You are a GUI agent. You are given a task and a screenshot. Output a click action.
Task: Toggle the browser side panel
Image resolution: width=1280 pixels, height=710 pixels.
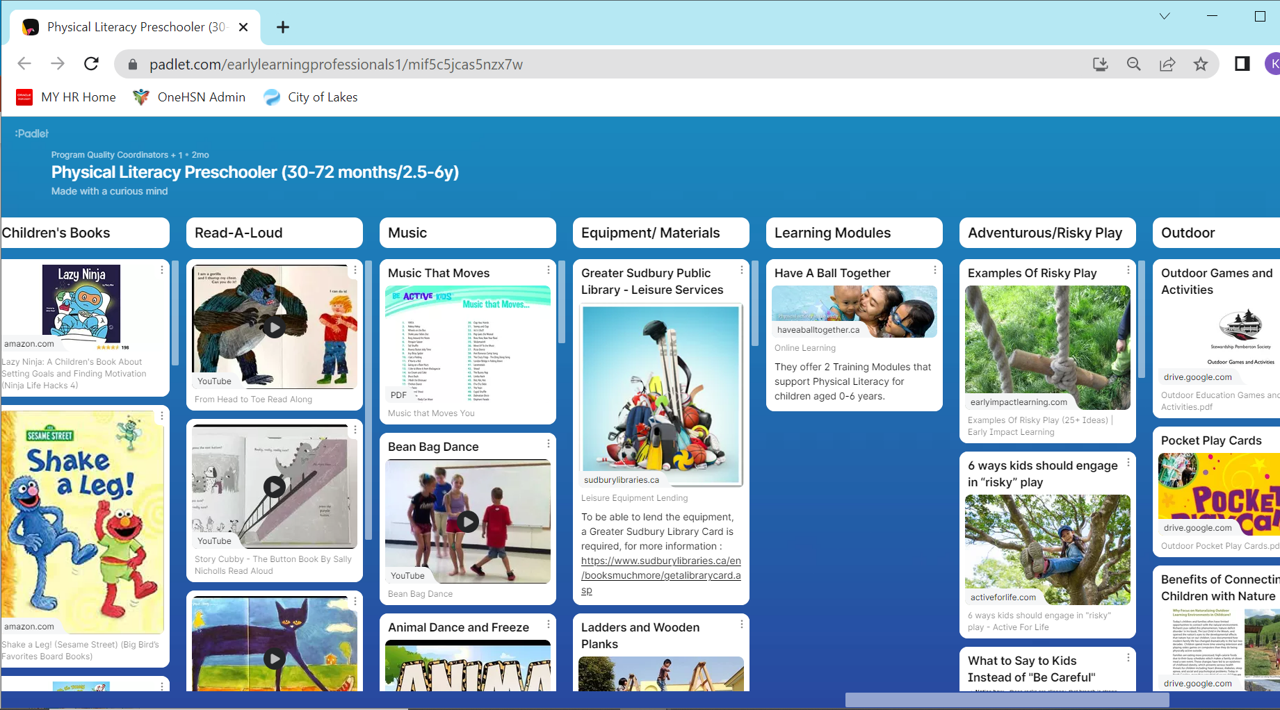point(1242,64)
